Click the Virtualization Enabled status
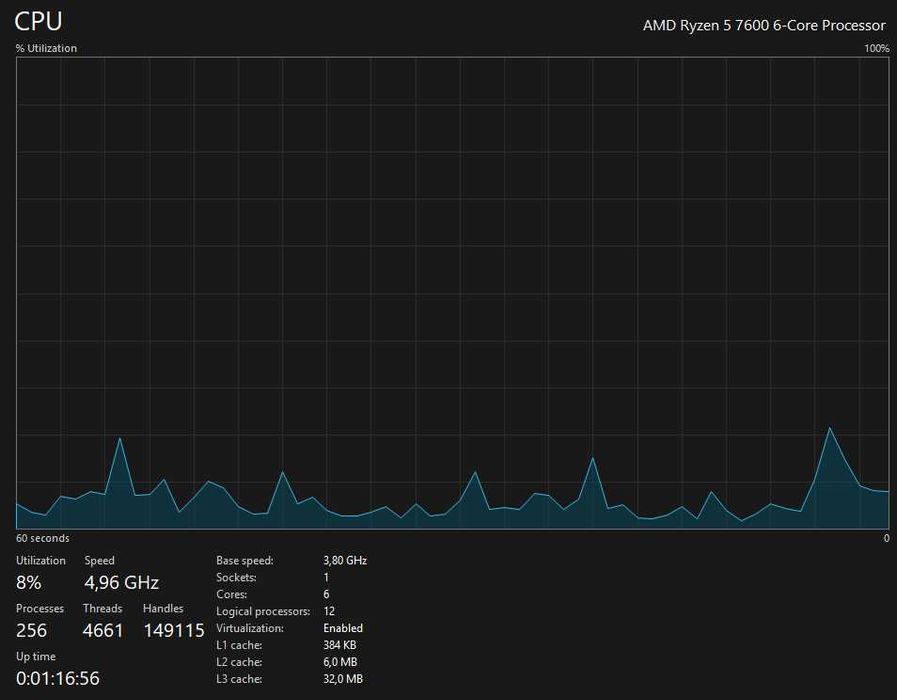Image resolution: width=897 pixels, height=700 pixels. (x=343, y=628)
